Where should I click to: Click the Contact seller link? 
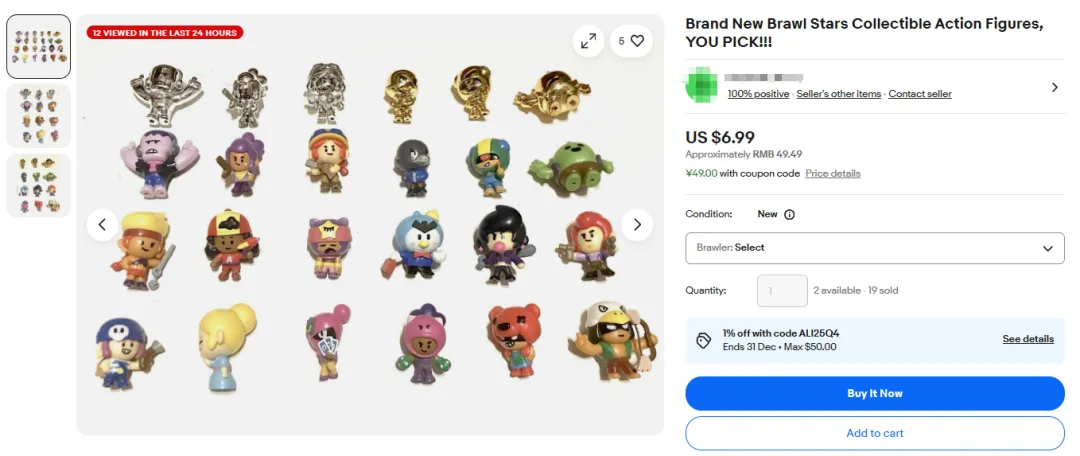point(920,94)
